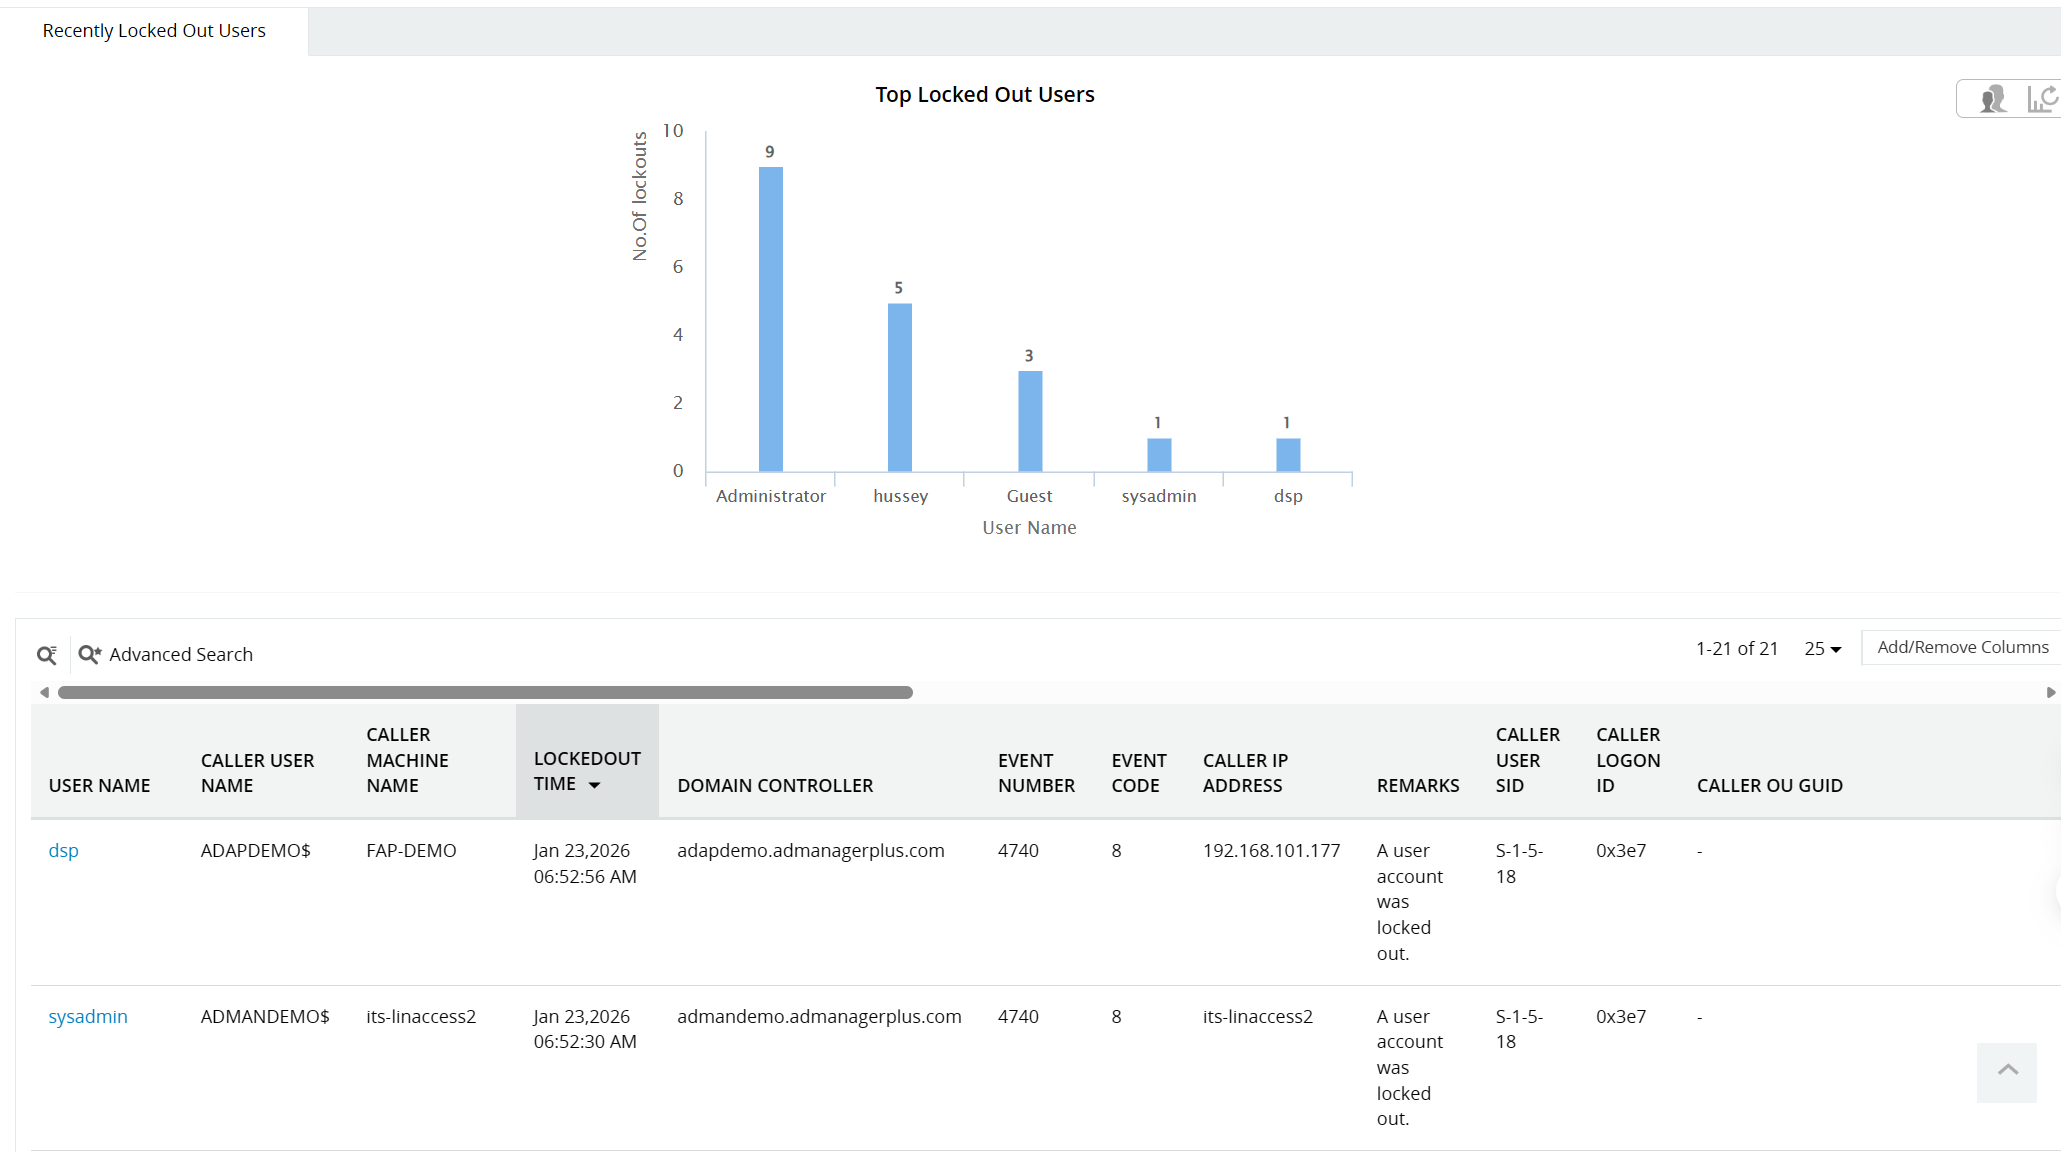Screen dimensions: 2061x1152
Task: Click the Lockedout Time sort arrow
Action: pyautogui.click(x=595, y=785)
